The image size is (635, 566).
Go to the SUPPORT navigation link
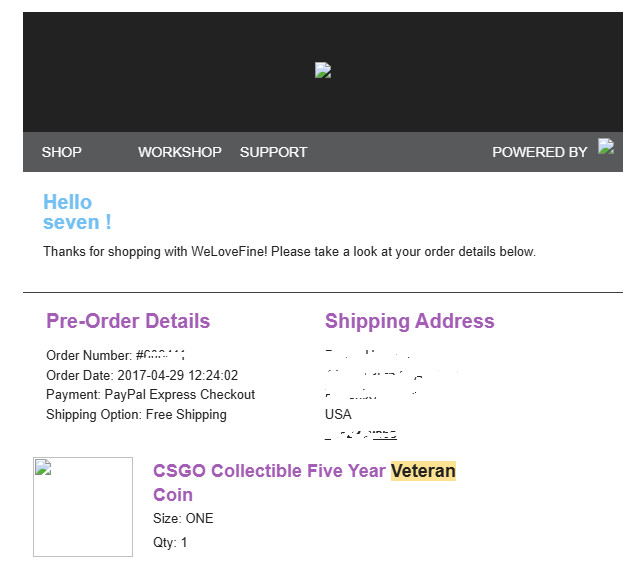[273, 152]
